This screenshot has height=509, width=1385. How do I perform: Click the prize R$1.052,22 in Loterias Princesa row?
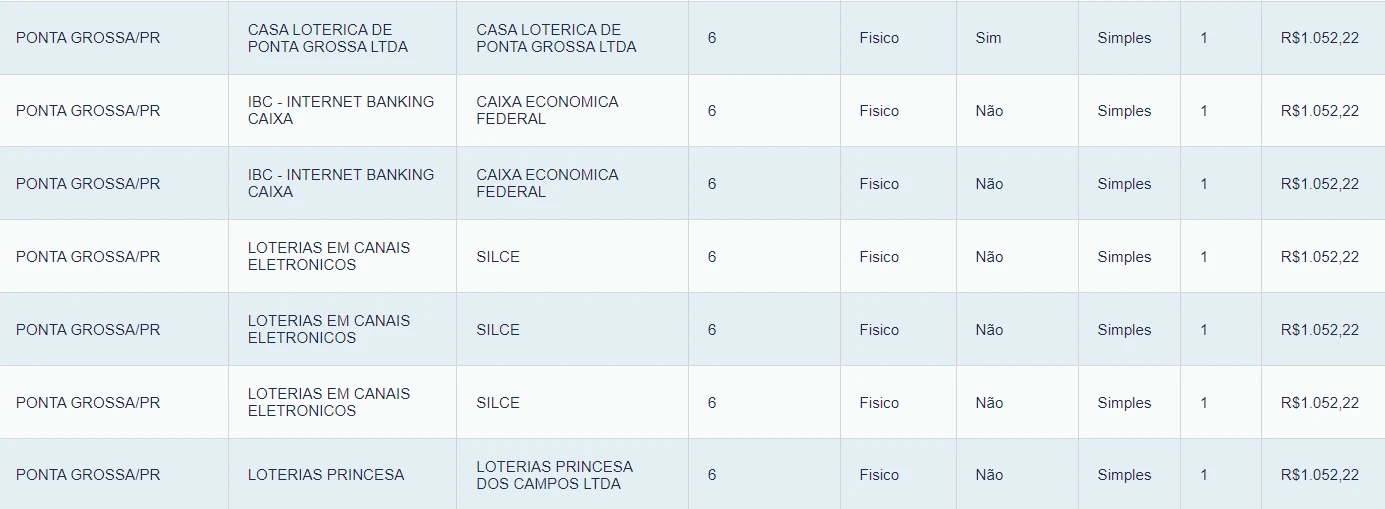pos(1319,475)
